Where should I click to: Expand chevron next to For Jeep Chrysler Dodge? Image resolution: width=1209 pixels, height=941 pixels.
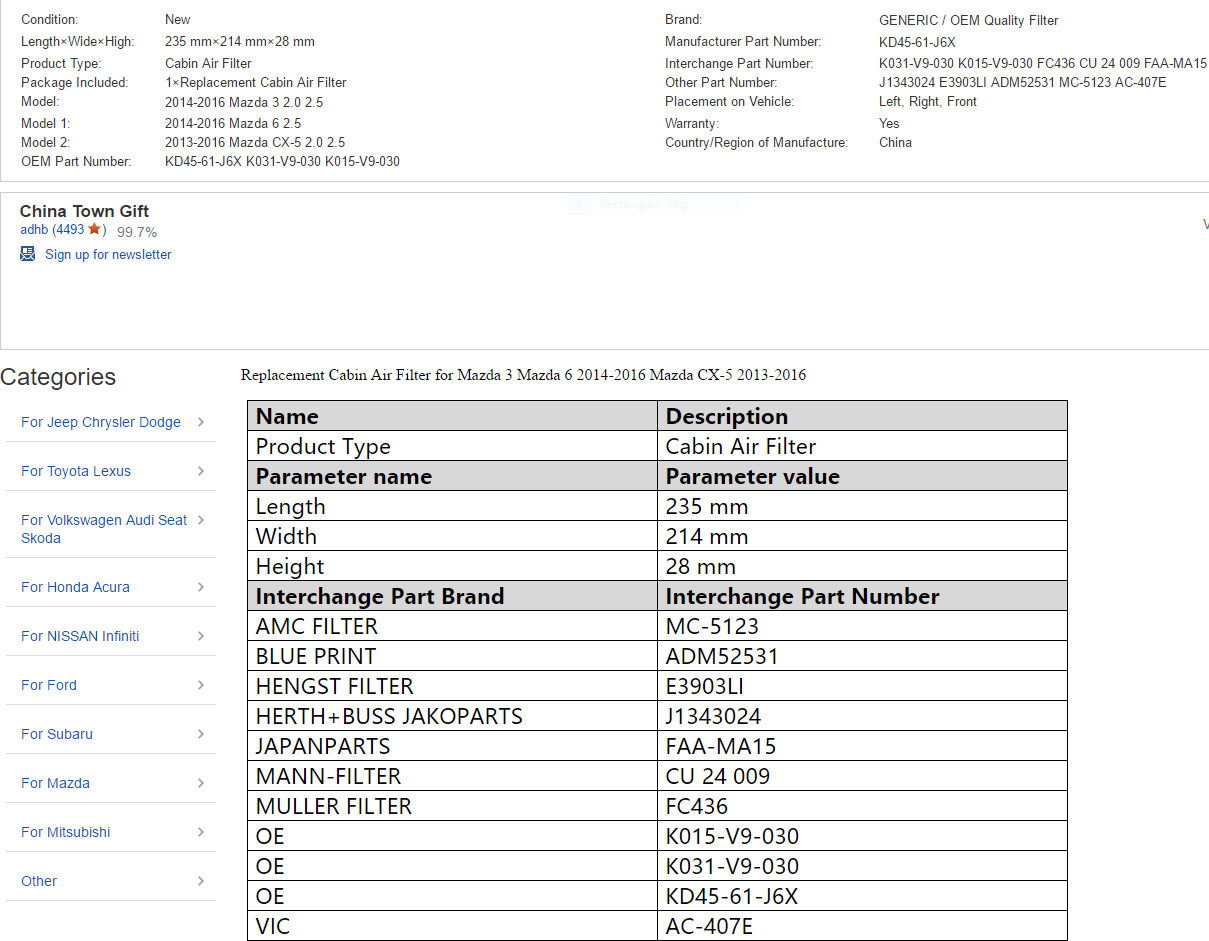201,422
